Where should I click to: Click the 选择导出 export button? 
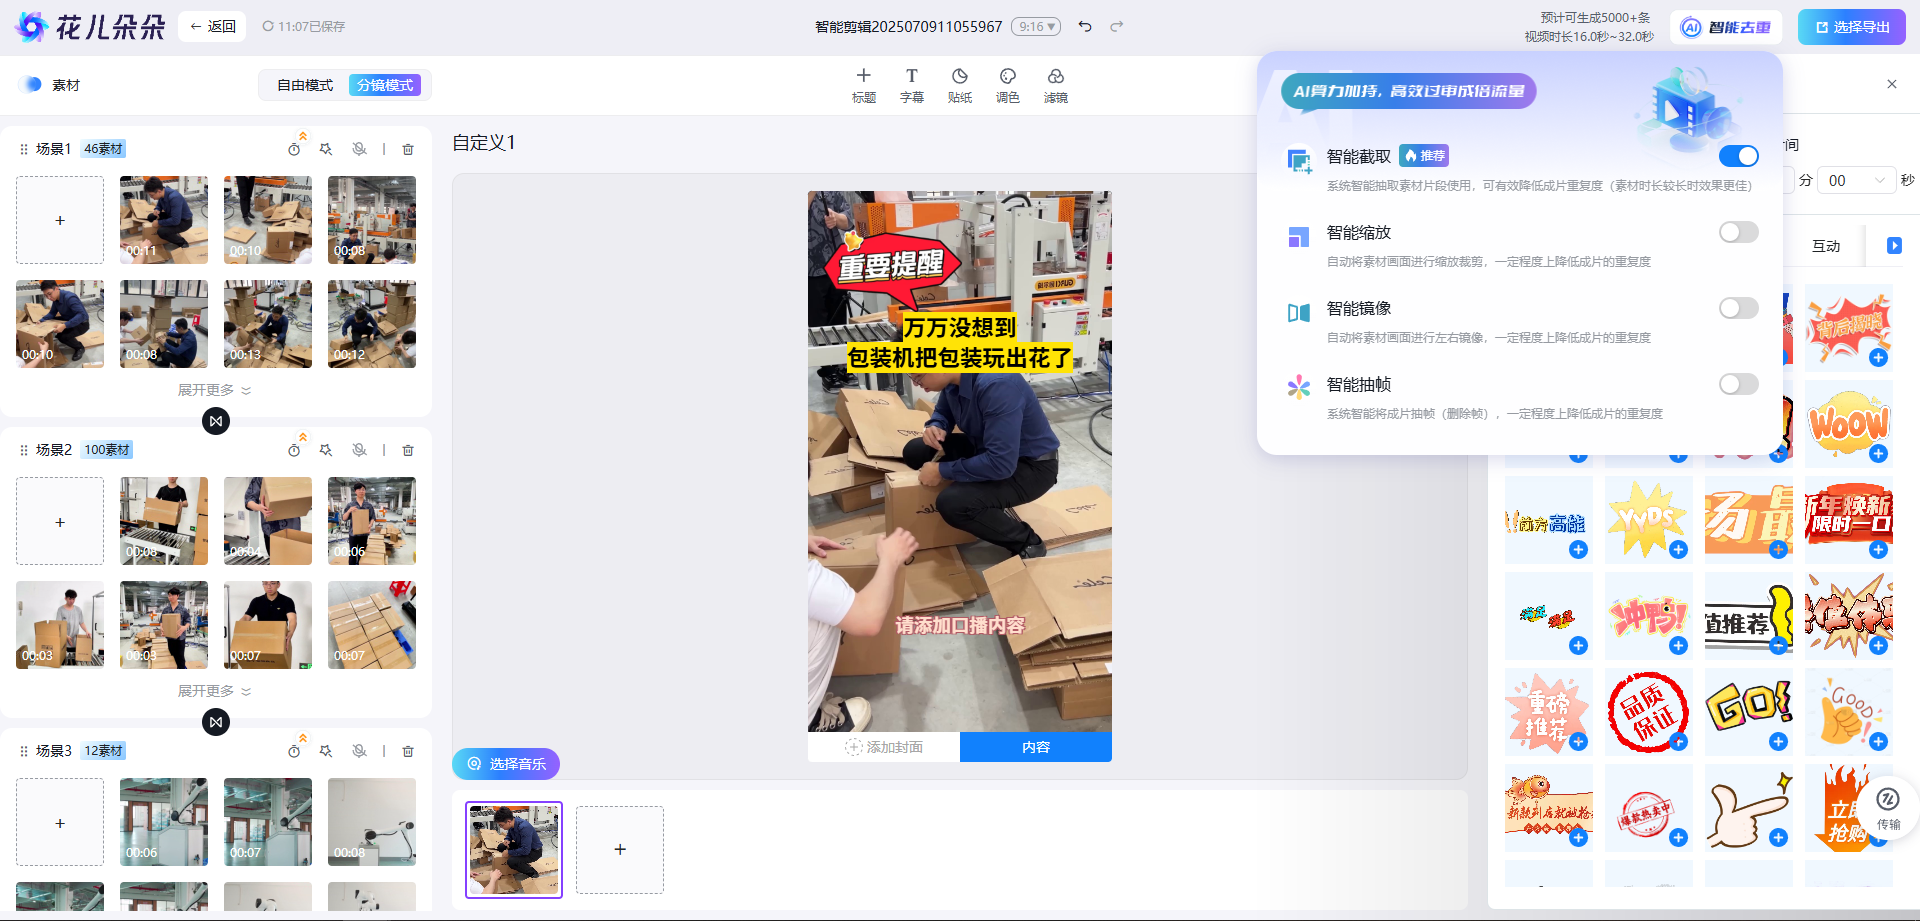(1852, 27)
